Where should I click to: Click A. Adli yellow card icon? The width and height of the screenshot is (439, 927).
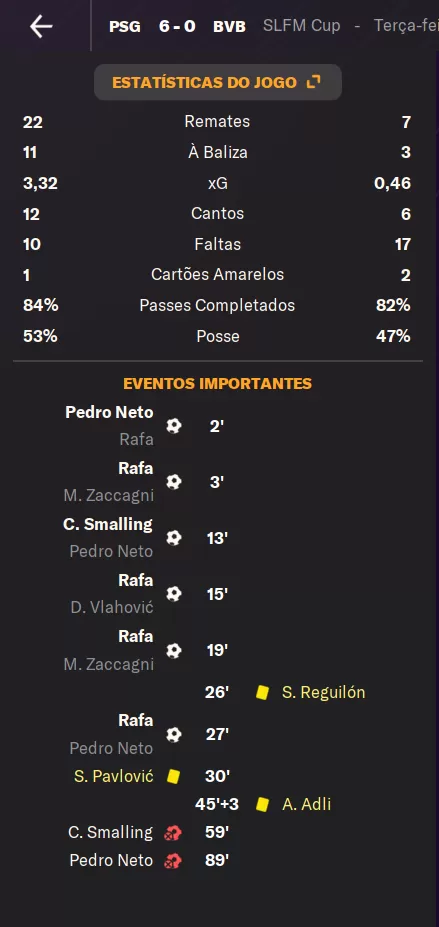263,805
